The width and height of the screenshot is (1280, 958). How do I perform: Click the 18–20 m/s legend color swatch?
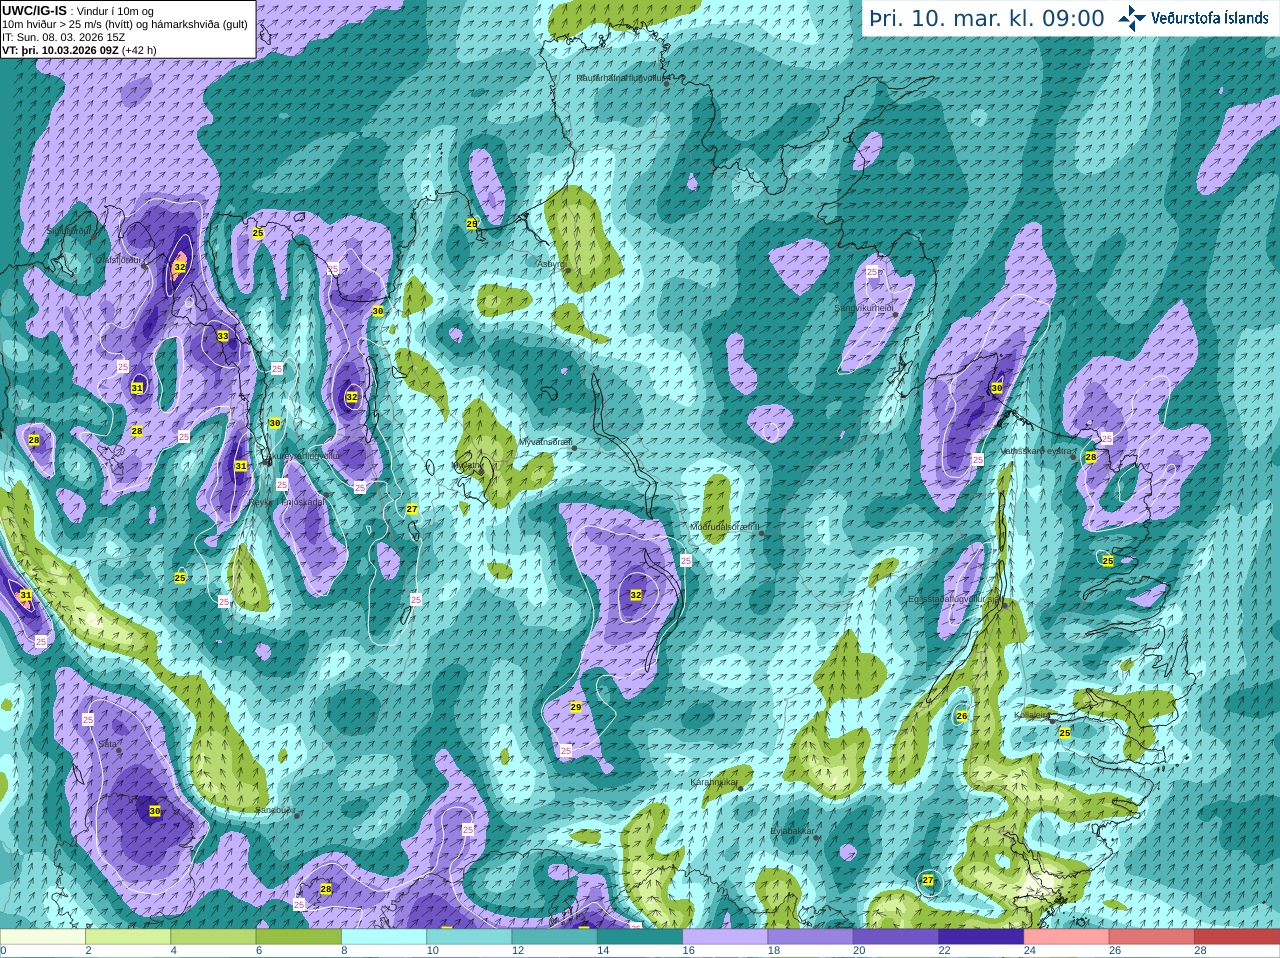click(811, 937)
